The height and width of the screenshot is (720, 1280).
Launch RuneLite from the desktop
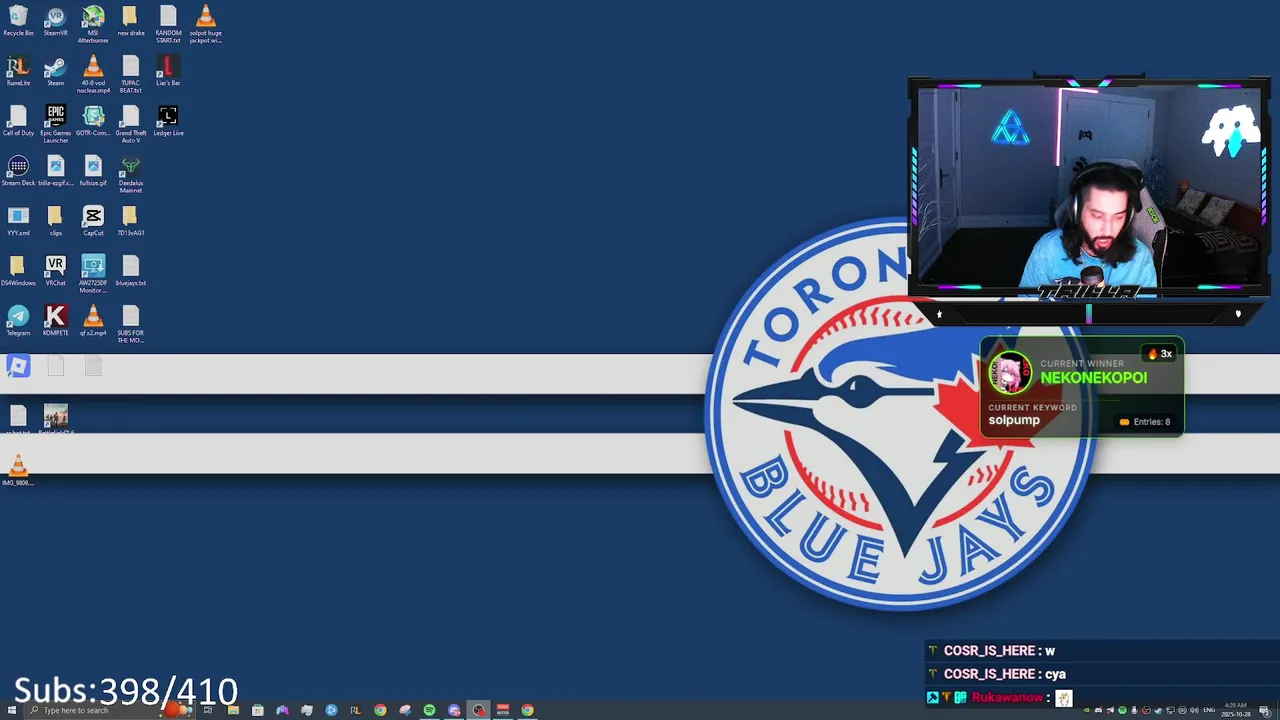click(x=18, y=71)
